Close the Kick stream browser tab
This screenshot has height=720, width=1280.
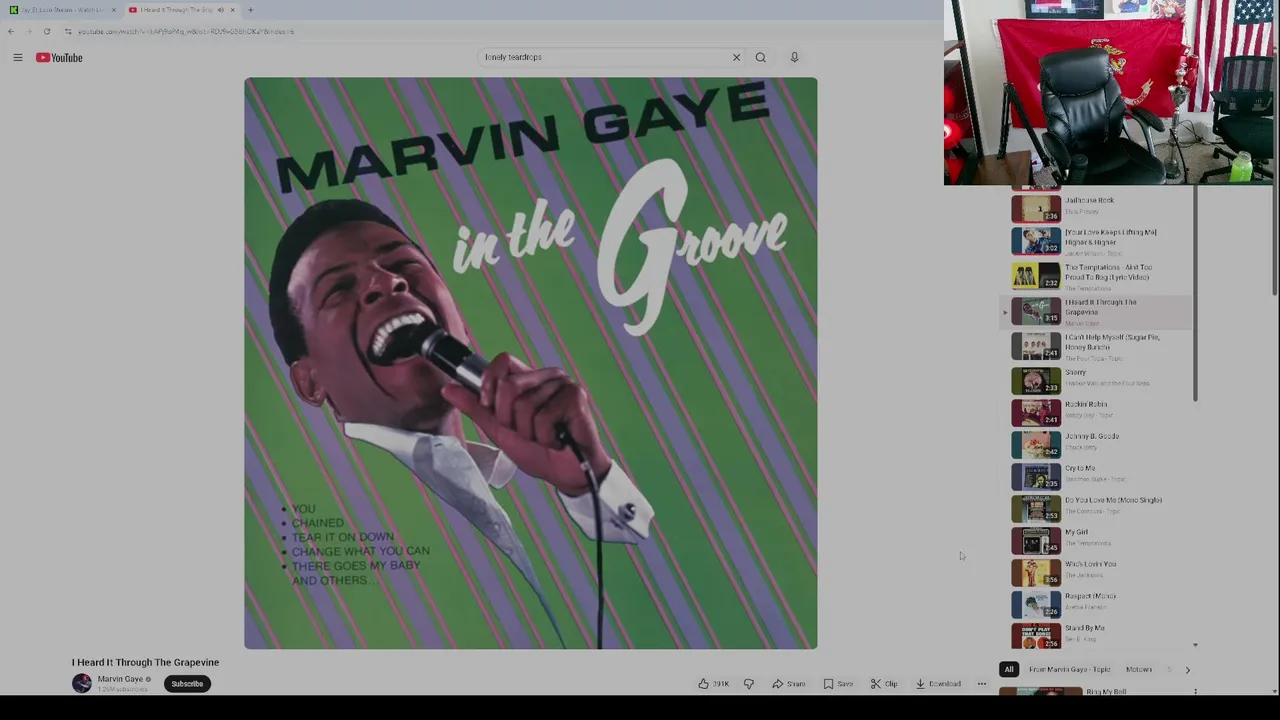tap(113, 10)
